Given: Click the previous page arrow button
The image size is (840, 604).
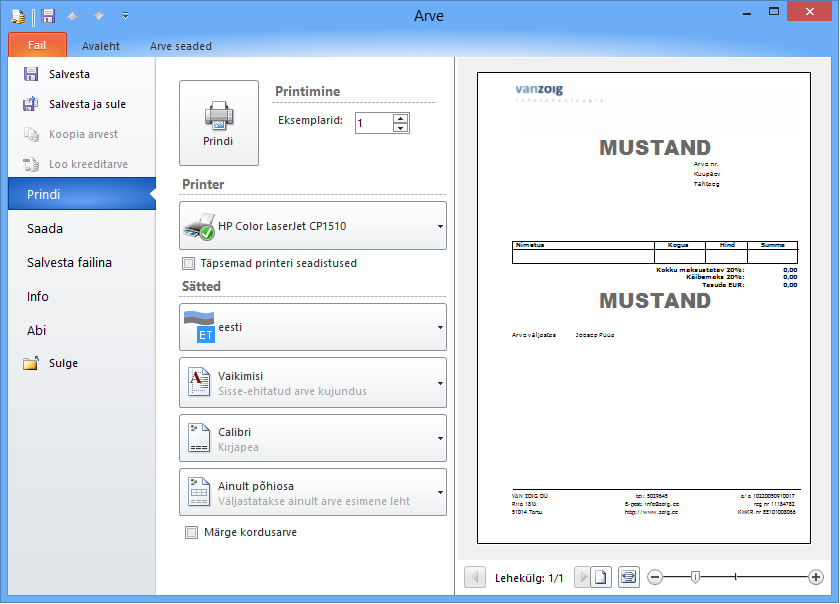Looking at the screenshot, I should [x=475, y=577].
